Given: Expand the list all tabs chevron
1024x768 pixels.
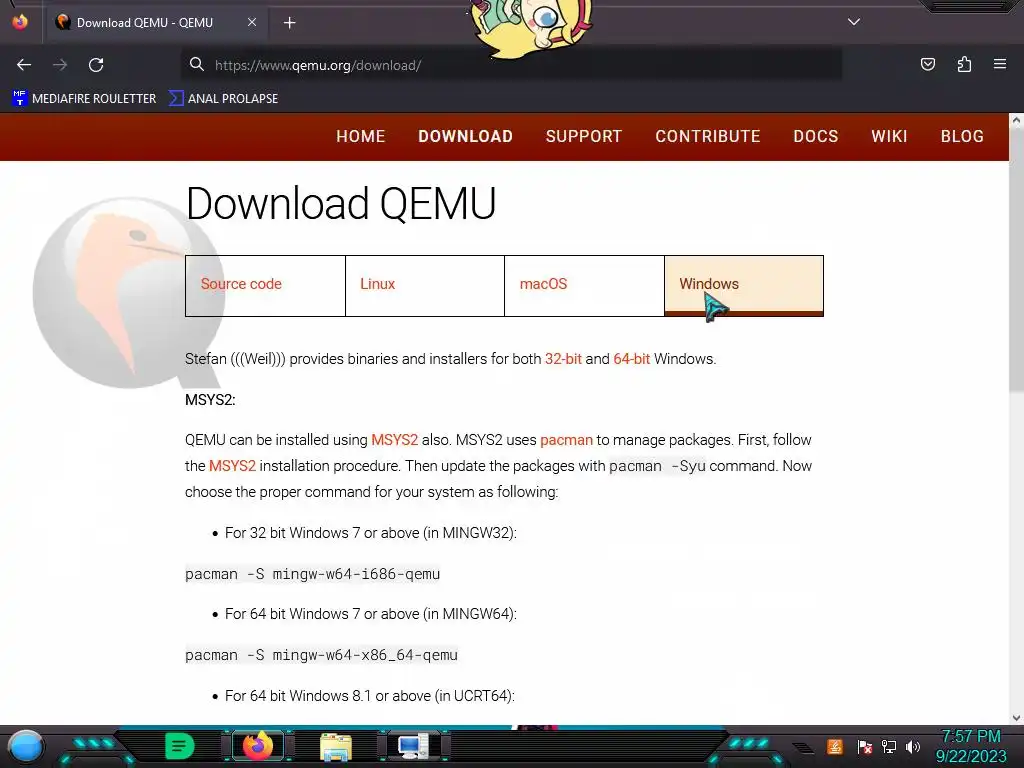Looking at the screenshot, I should (854, 22).
